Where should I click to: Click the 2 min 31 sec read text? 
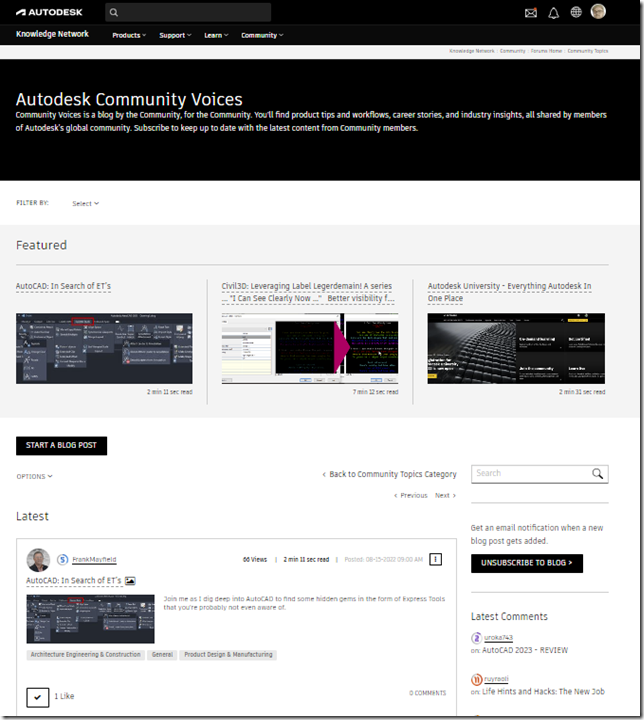pos(582,392)
